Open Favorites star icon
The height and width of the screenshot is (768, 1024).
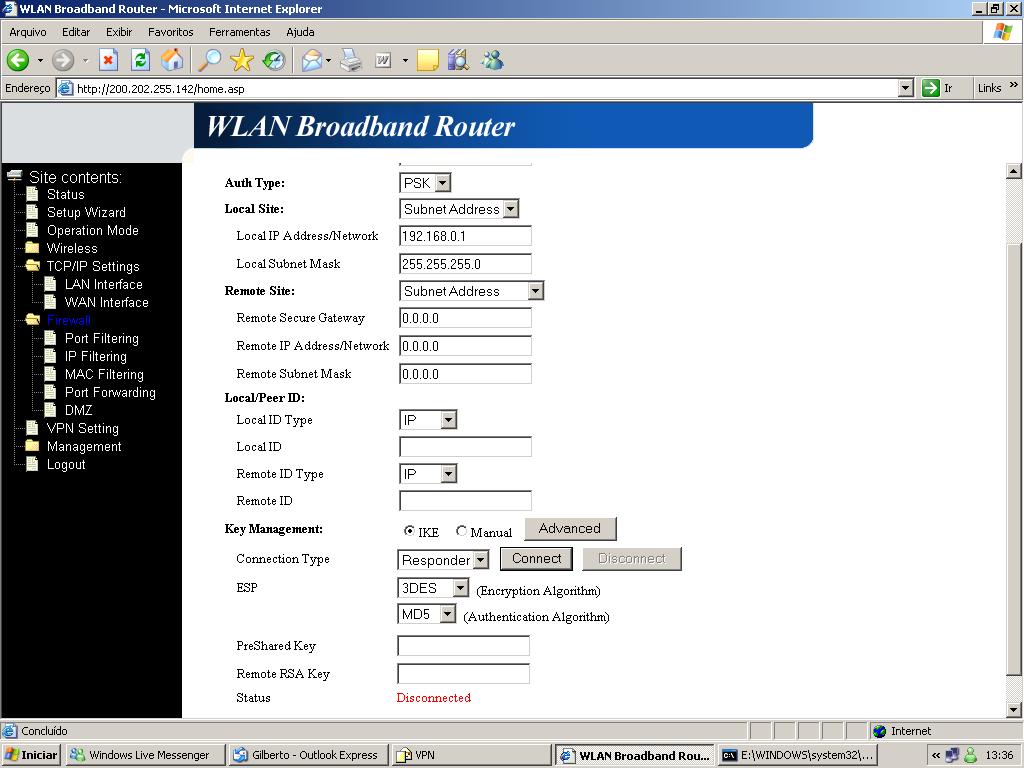242,60
